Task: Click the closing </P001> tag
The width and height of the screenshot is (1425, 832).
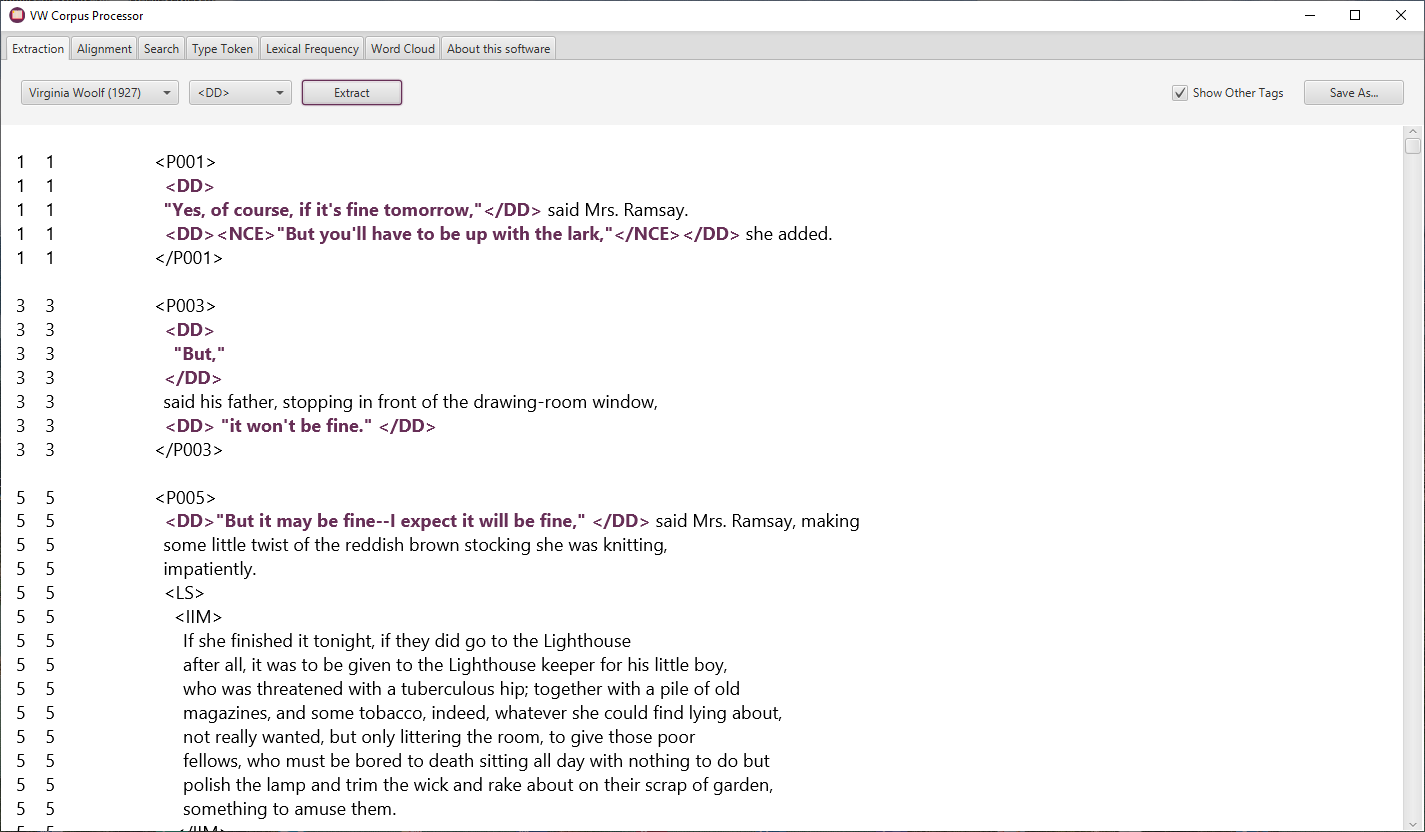Action: click(x=189, y=258)
